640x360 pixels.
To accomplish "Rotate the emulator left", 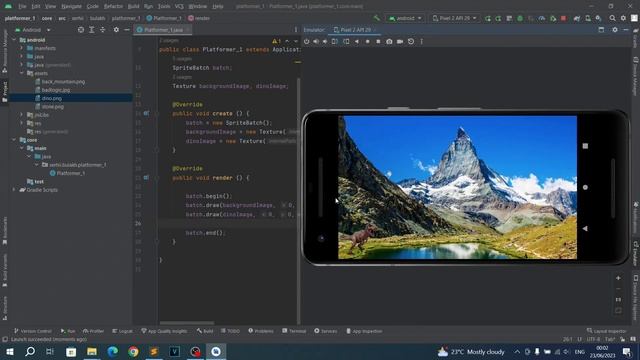I will pyautogui.click(x=335, y=41).
